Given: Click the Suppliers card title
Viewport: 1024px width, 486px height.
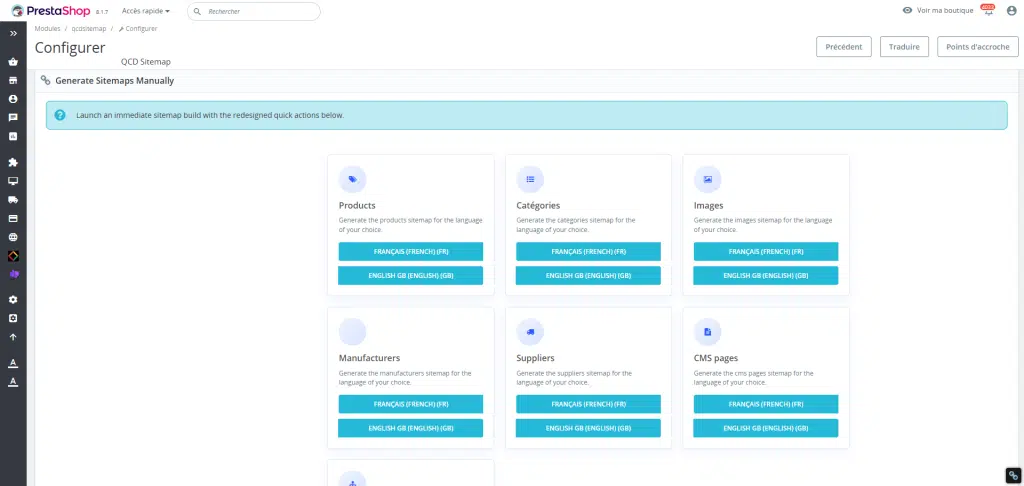Looking at the screenshot, I should point(536,358).
